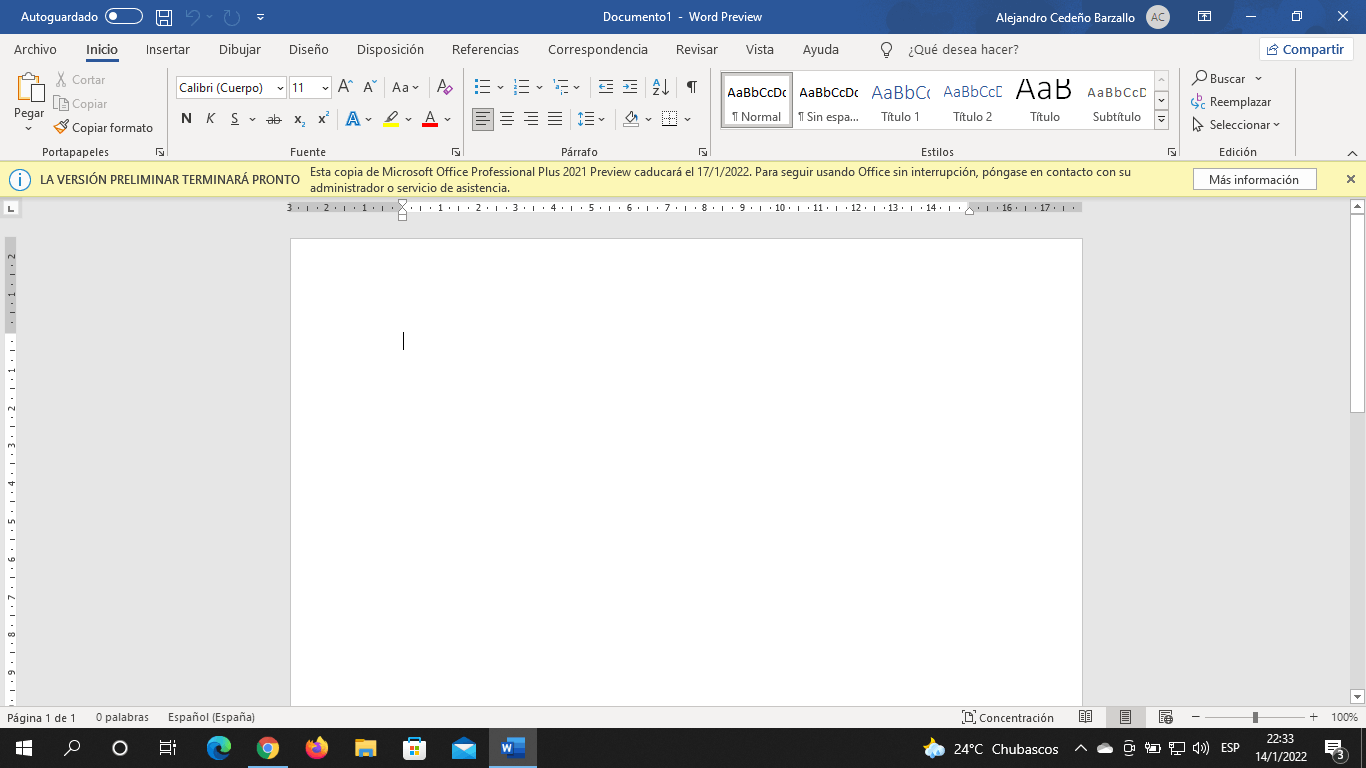This screenshot has width=1366, height=768.
Task: Open the Fuente dialog launcher
Action: [x=456, y=152]
